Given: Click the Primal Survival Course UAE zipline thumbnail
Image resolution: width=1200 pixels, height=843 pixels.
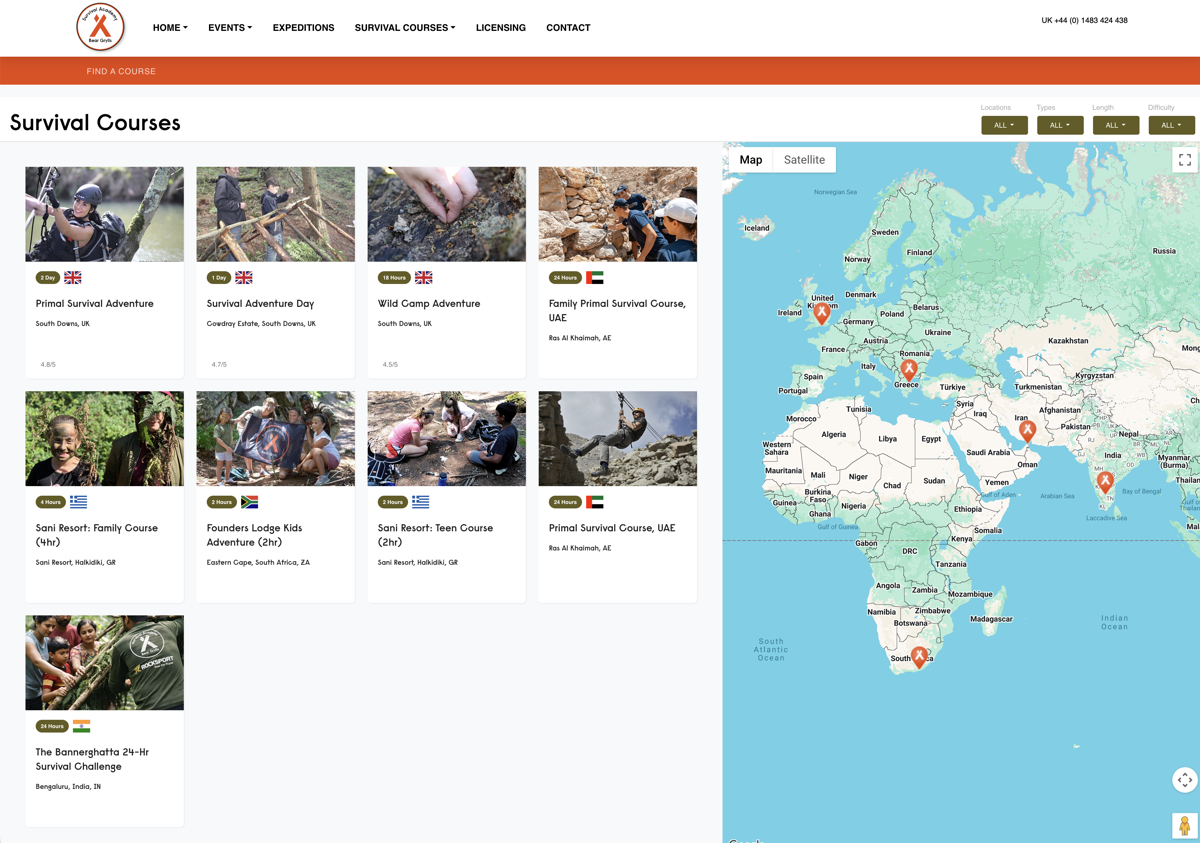Looking at the screenshot, I should click(x=618, y=438).
